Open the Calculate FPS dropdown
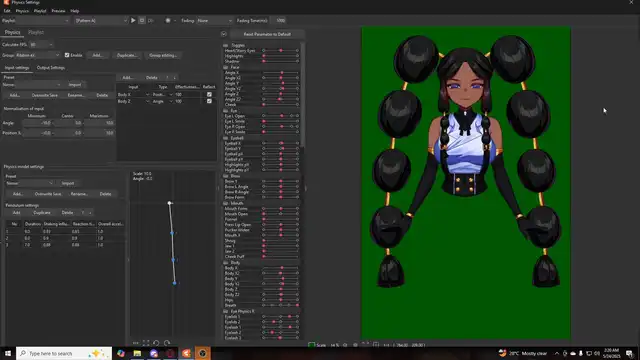Image resolution: width=640 pixels, height=360 pixels. tap(41, 44)
